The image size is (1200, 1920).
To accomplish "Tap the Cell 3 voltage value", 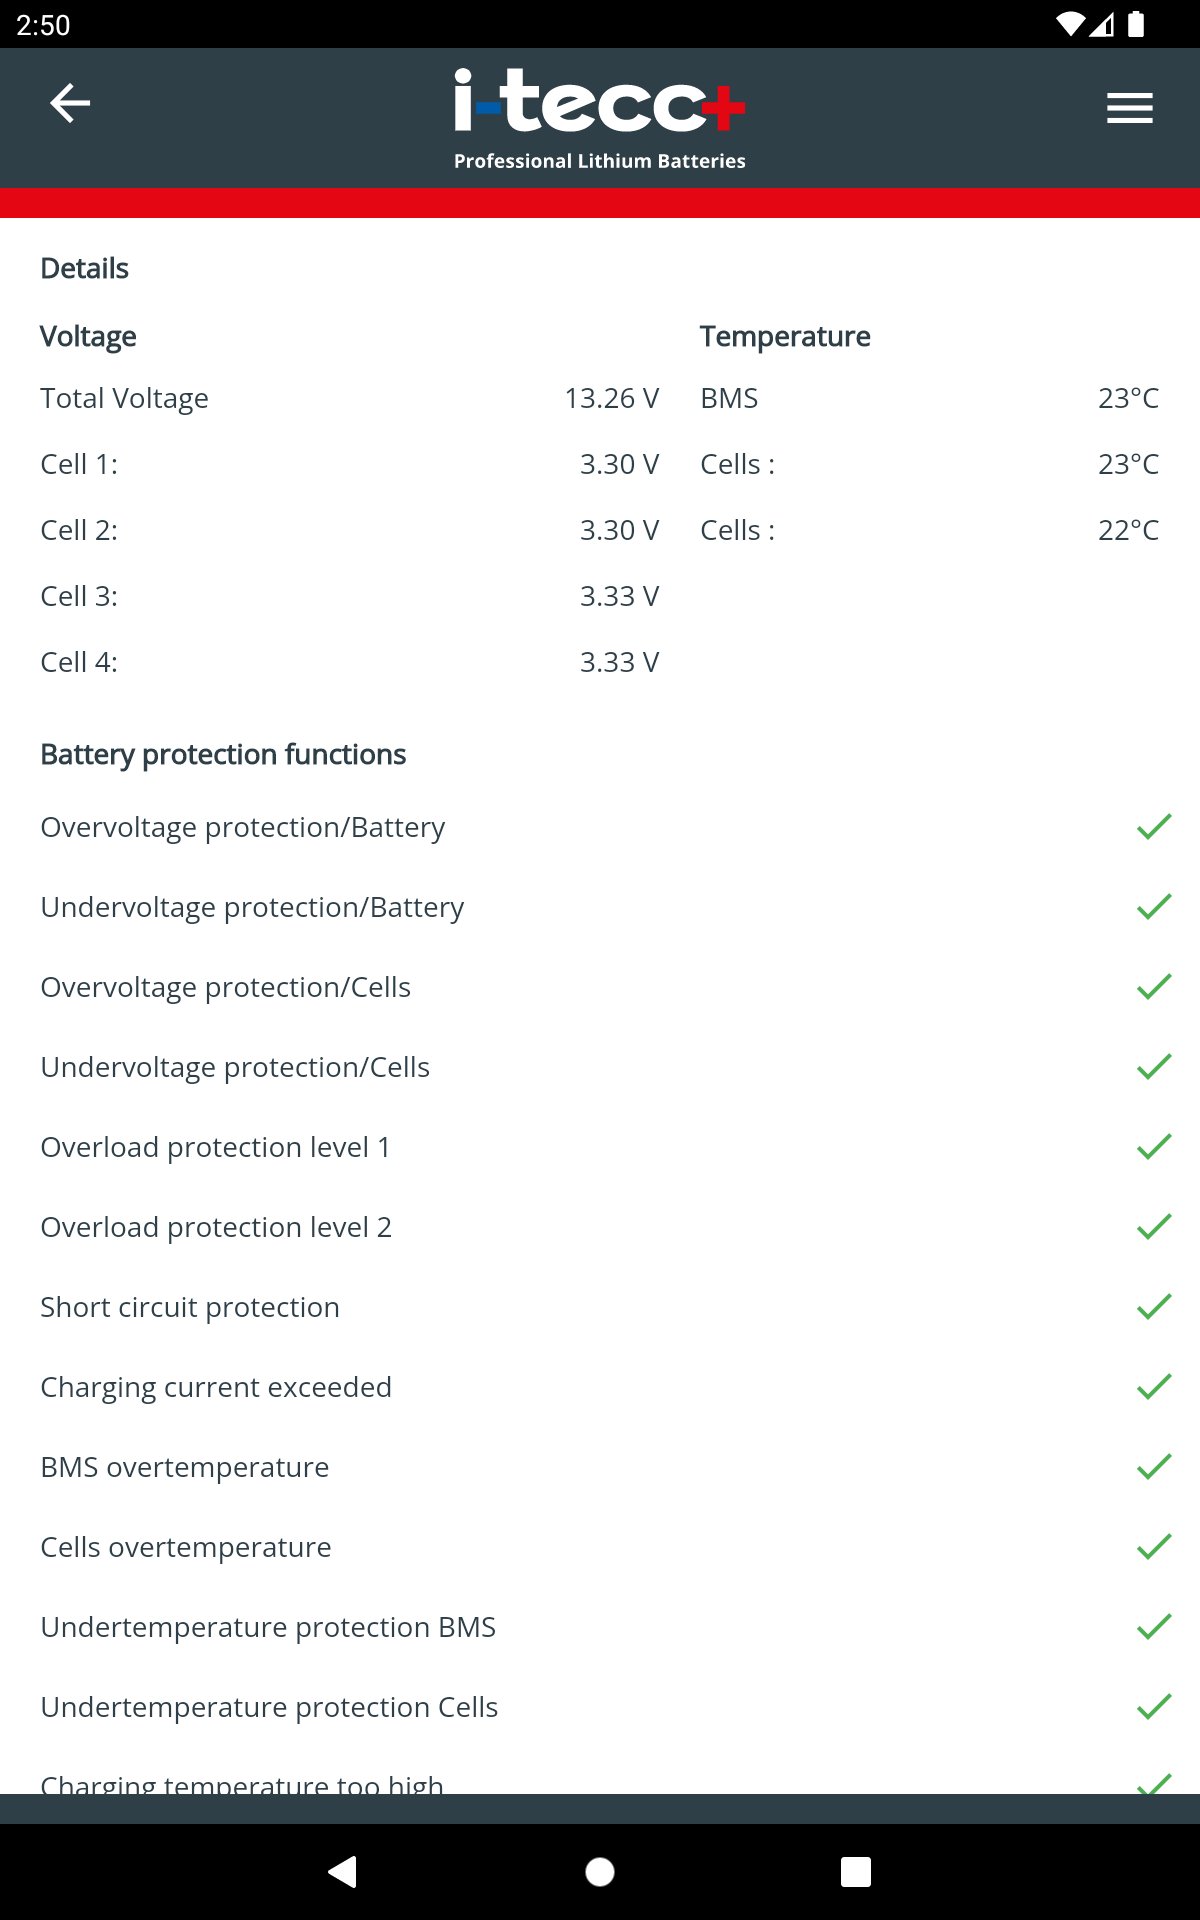I will click(x=619, y=596).
